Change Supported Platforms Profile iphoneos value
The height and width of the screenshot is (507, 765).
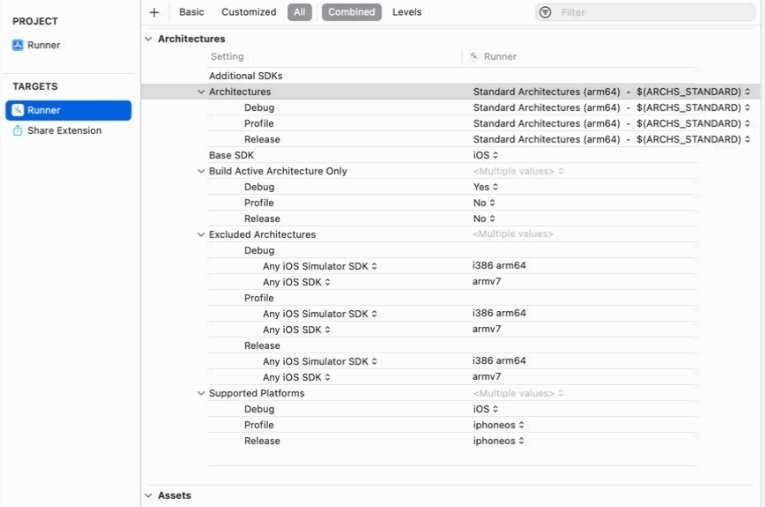(499, 425)
